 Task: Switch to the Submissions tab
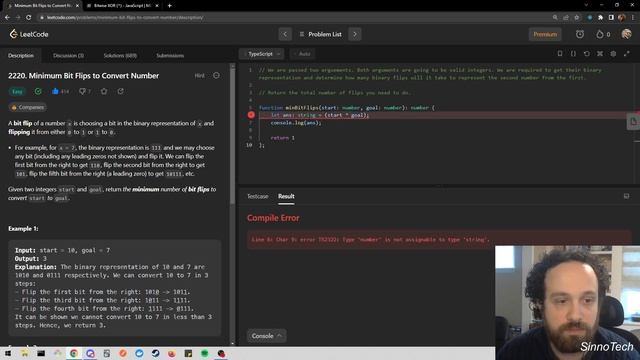(170, 56)
